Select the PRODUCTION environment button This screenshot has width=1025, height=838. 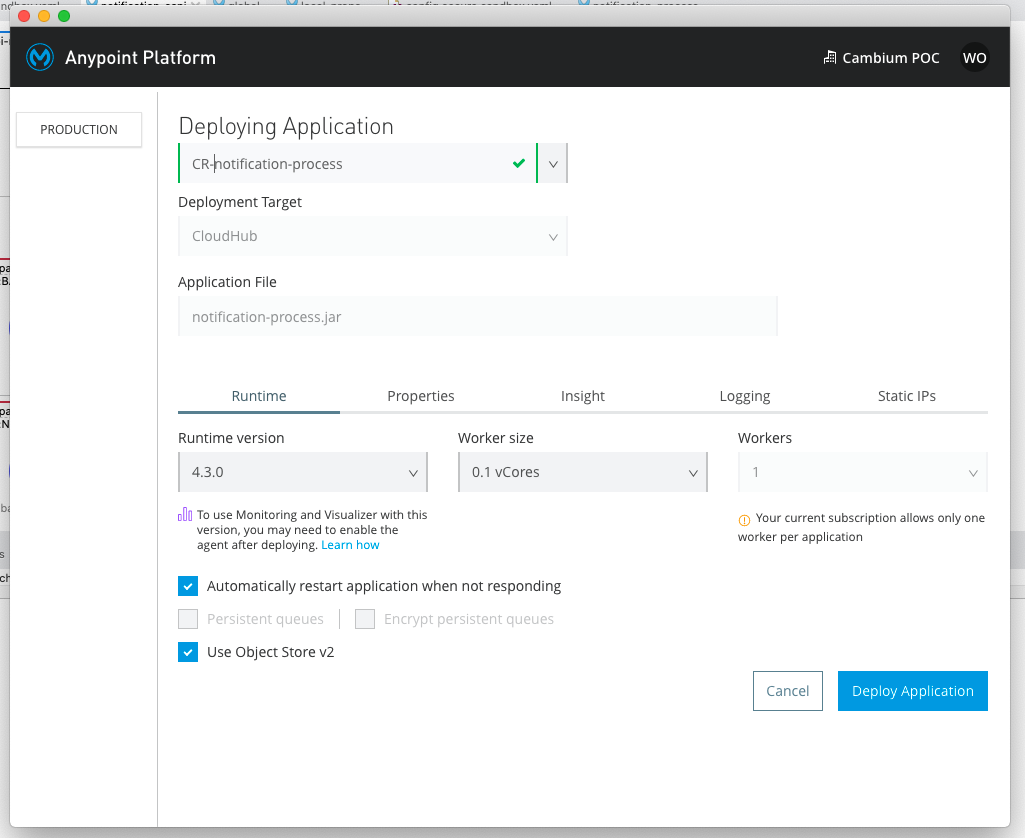79,130
